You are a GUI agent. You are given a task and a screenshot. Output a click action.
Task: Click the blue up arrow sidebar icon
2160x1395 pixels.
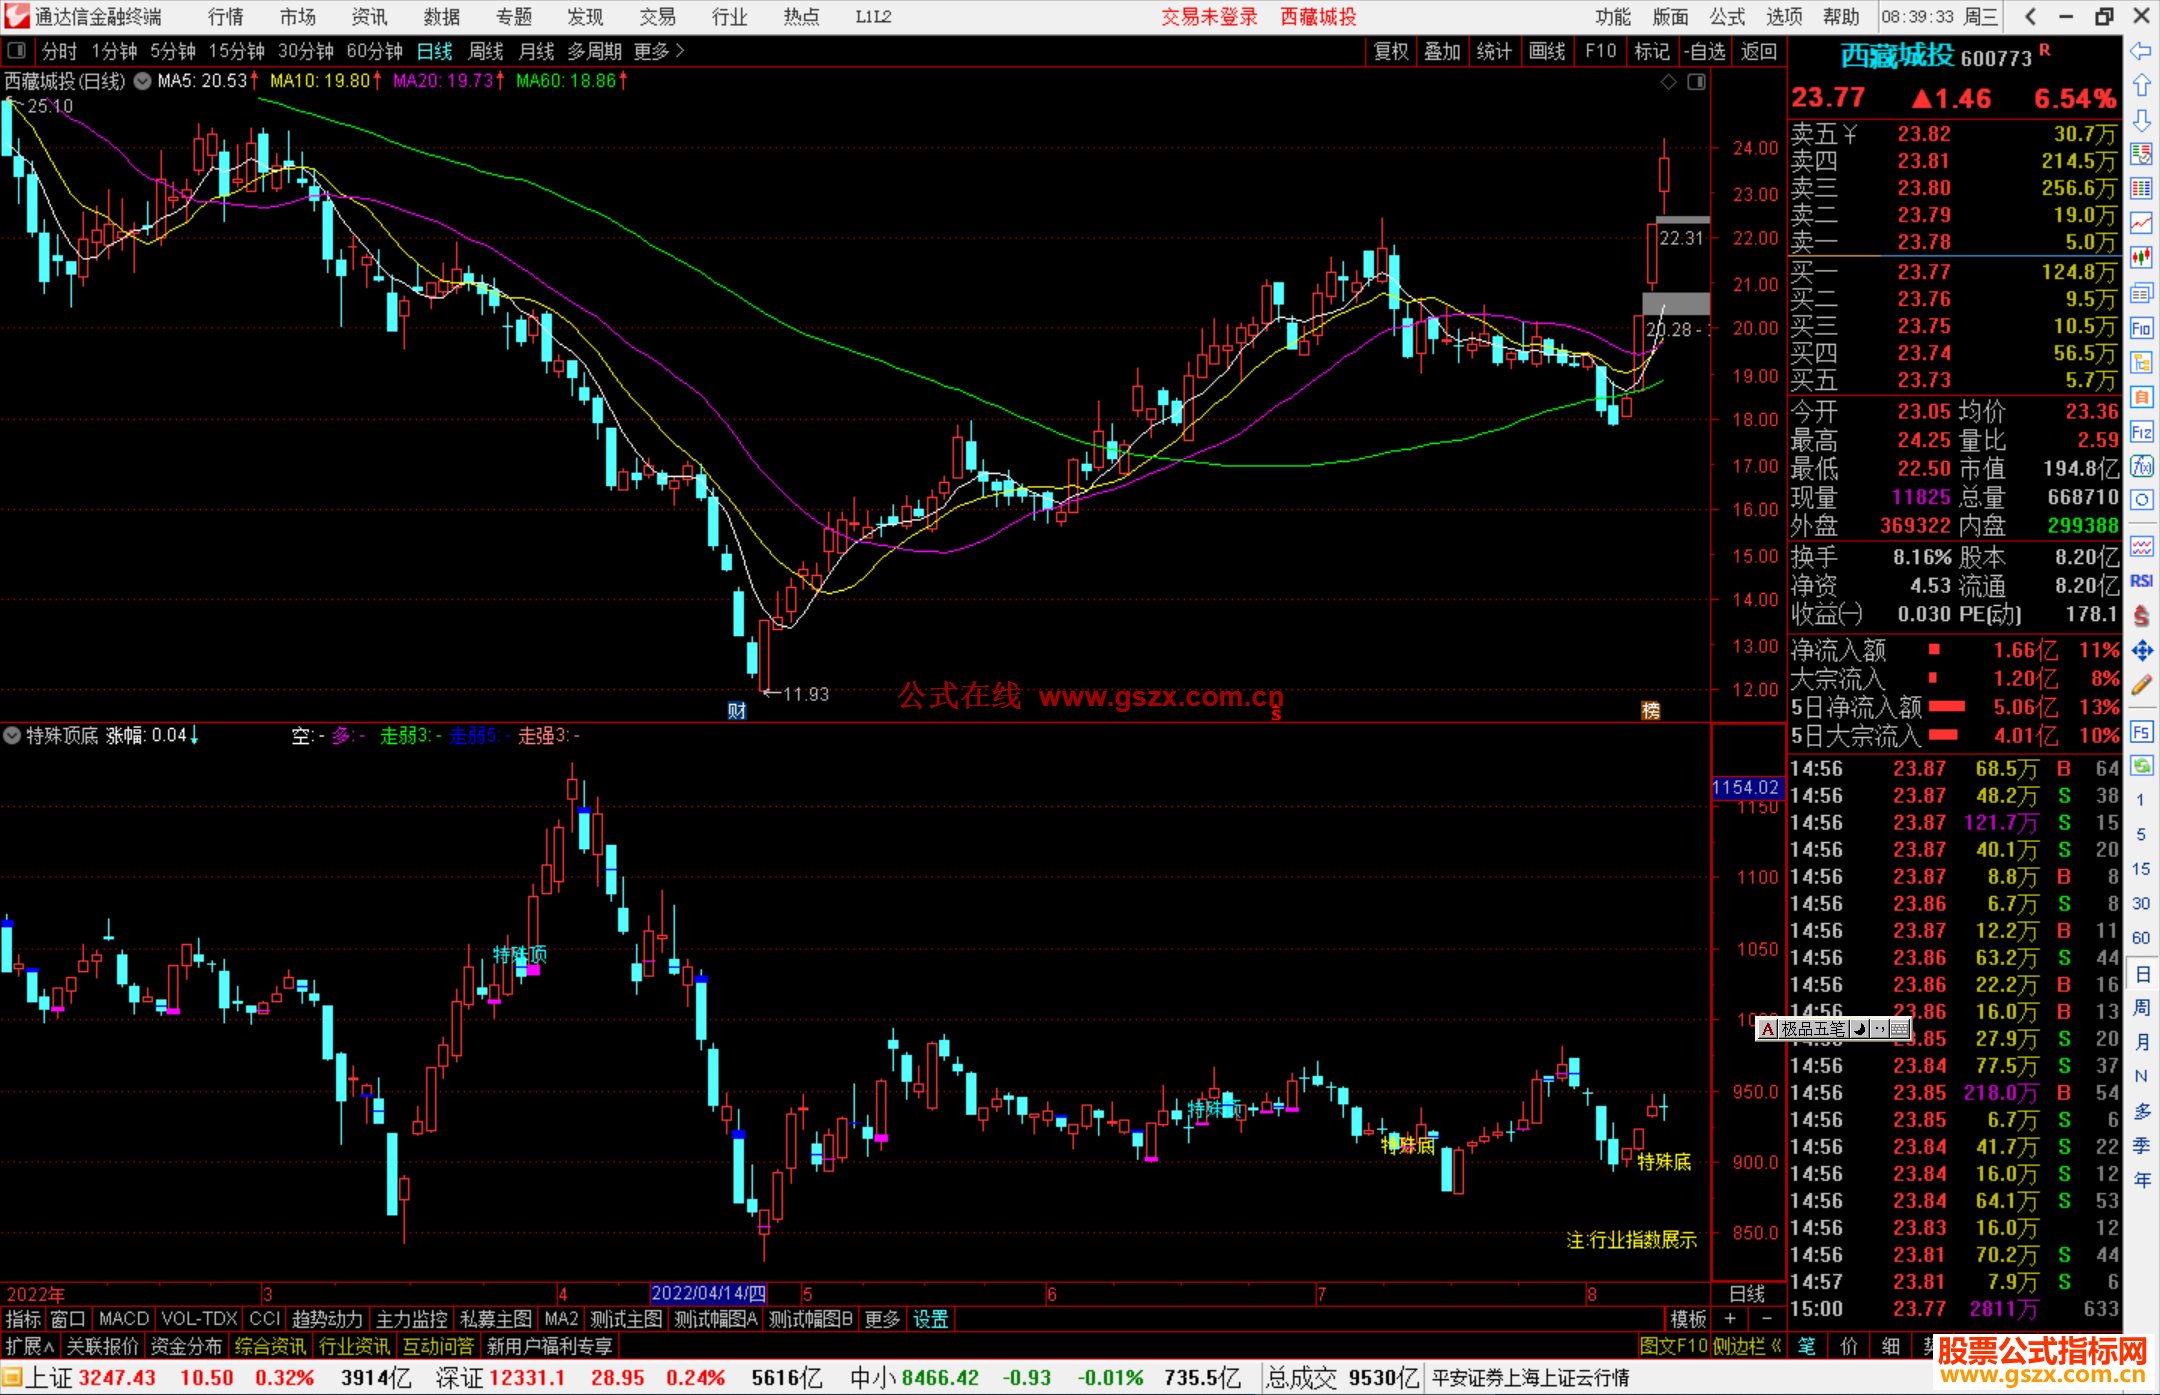pos(2141,86)
